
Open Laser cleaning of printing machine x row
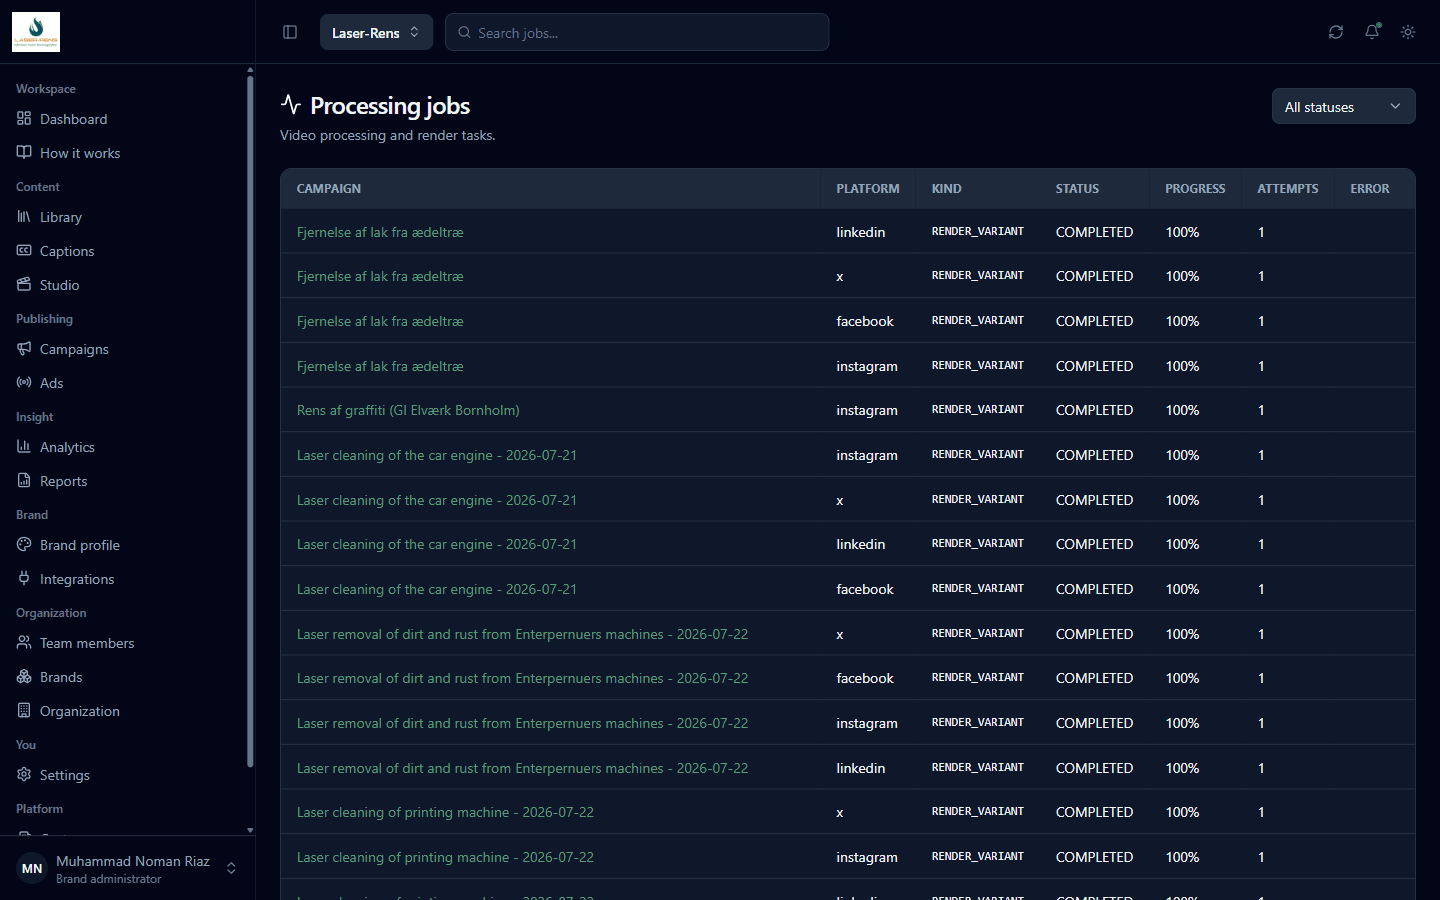point(445,812)
